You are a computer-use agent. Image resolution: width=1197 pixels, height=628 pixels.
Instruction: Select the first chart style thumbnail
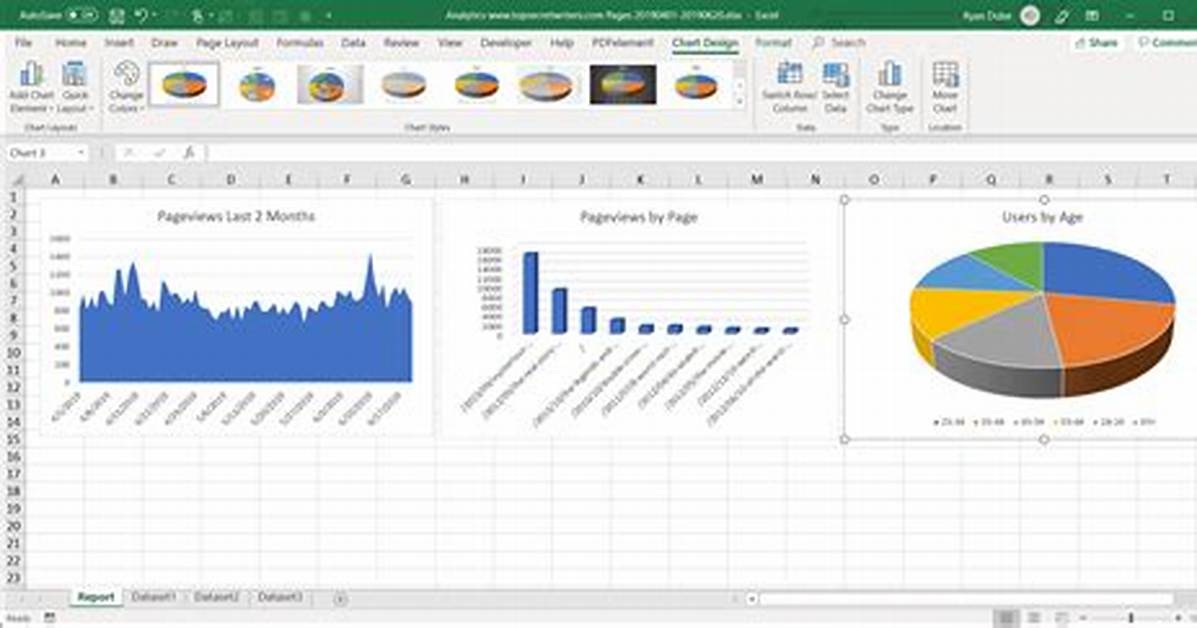tap(184, 84)
